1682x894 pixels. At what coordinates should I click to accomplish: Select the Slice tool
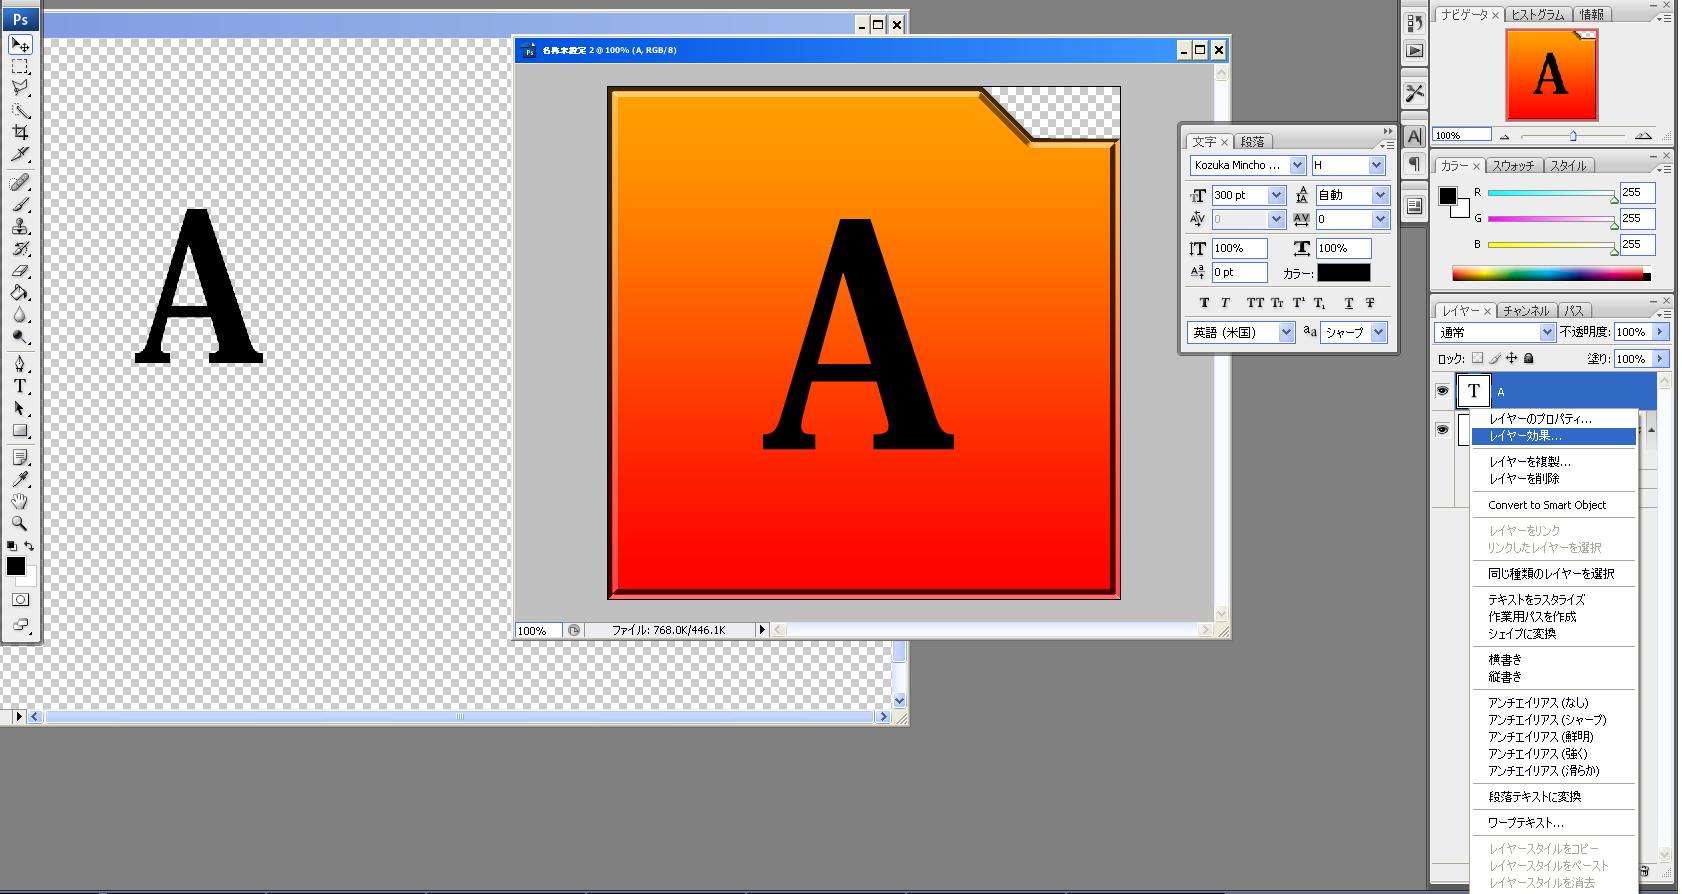[x=20, y=155]
